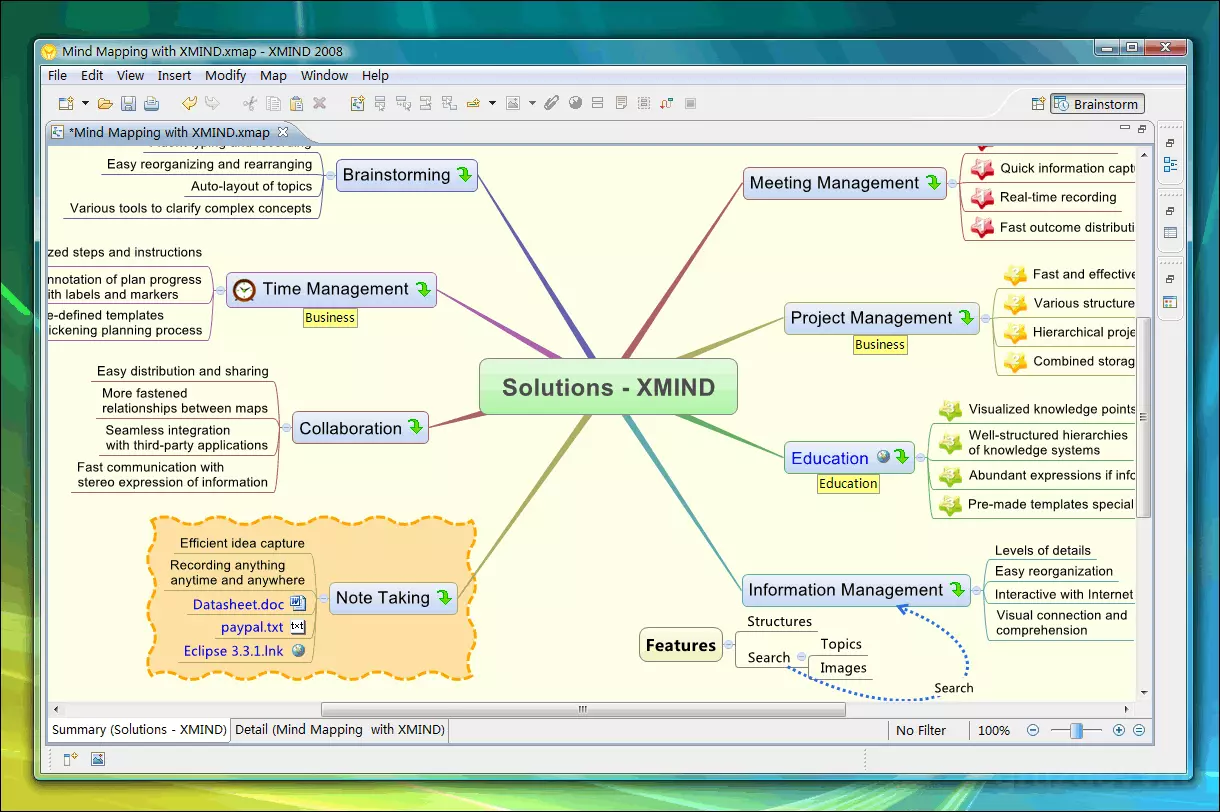Click the Open Perspective icon beside Brainstorm
The height and width of the screenshot is (812, 1220).
click(x=1038, y=104)
